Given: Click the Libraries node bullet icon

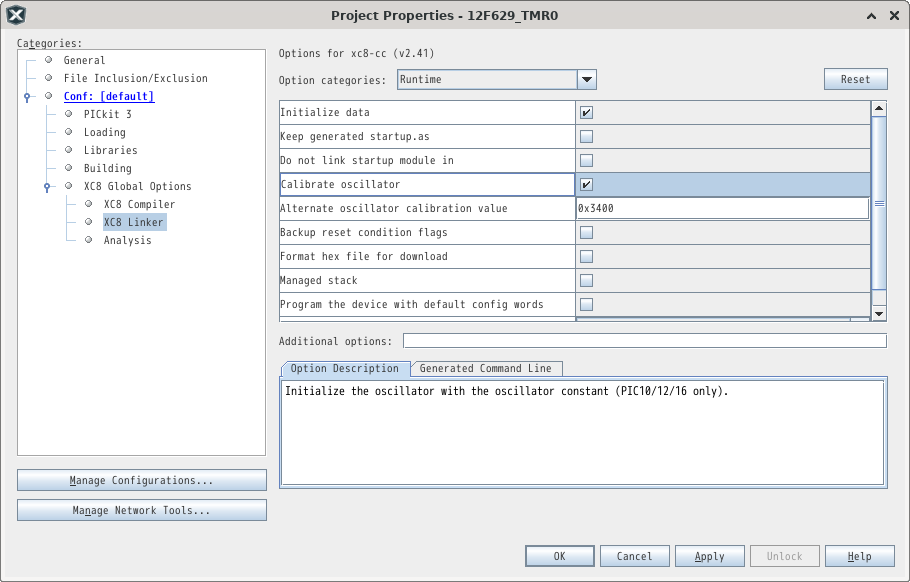Looking at the screenshot, I should [x=68, y=150].
